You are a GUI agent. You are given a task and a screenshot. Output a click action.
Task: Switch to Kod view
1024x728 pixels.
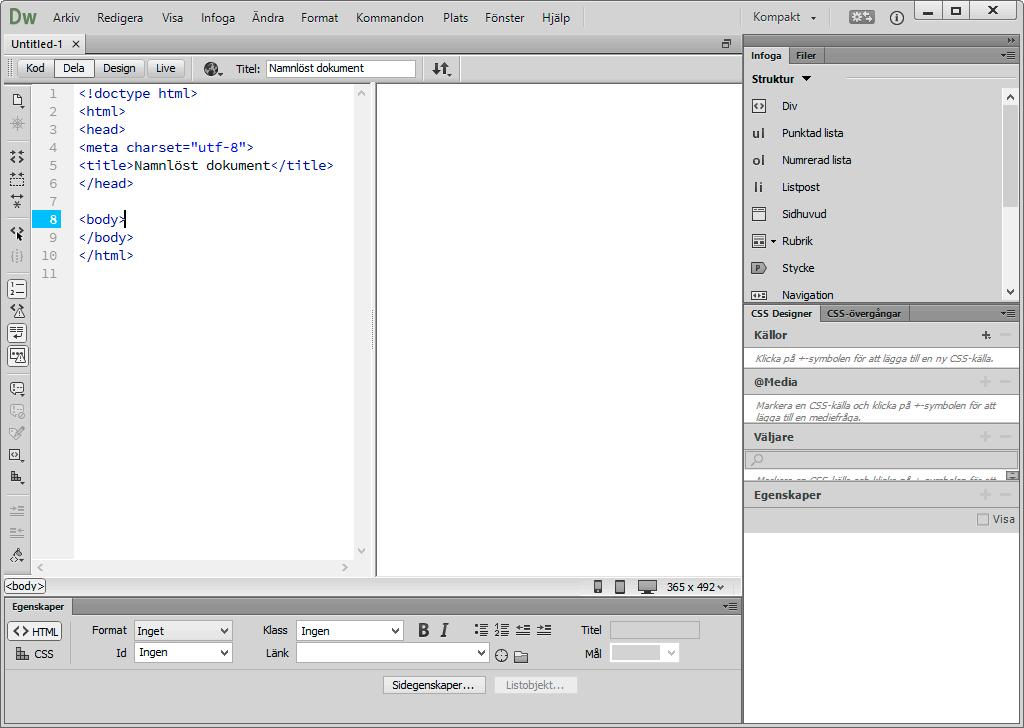click(35, 69)
